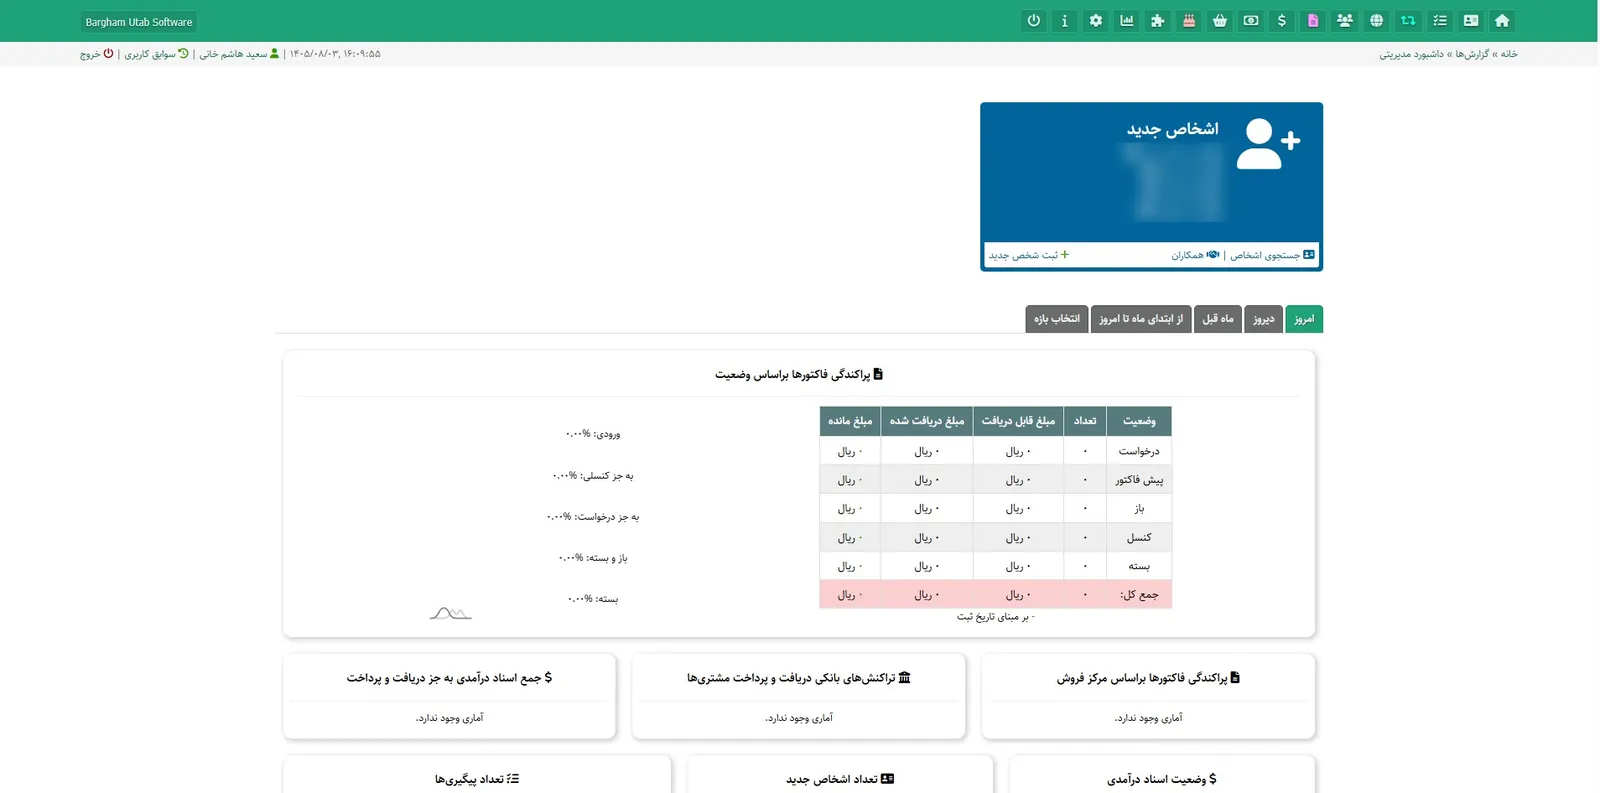Click خانه in the breadcrumb
The width and height of the screenshot is (1600, 793).
coord(1509,54)
